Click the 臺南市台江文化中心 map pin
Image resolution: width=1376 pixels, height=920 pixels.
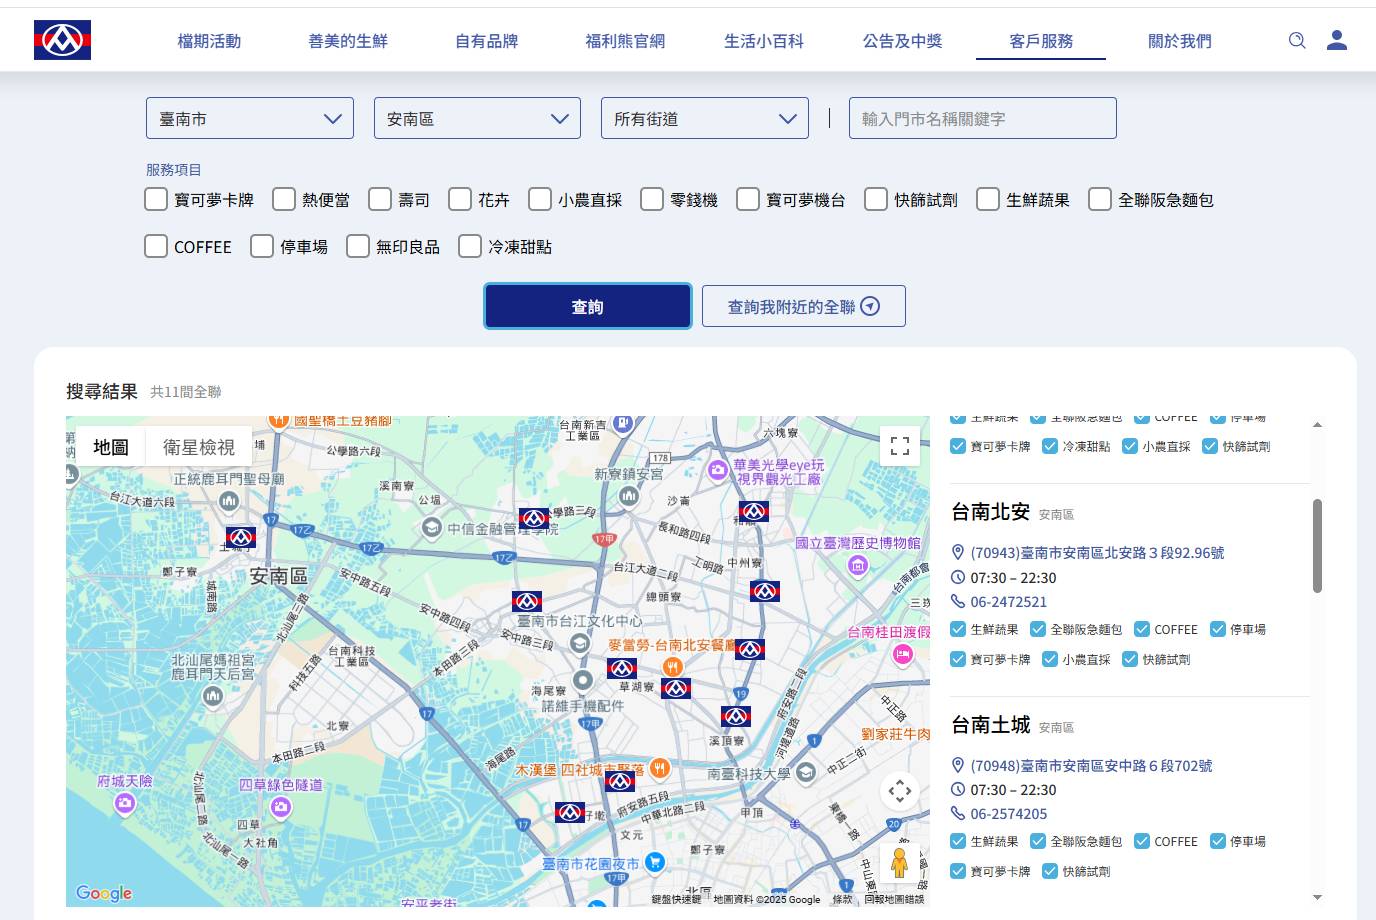coord(580,643)
